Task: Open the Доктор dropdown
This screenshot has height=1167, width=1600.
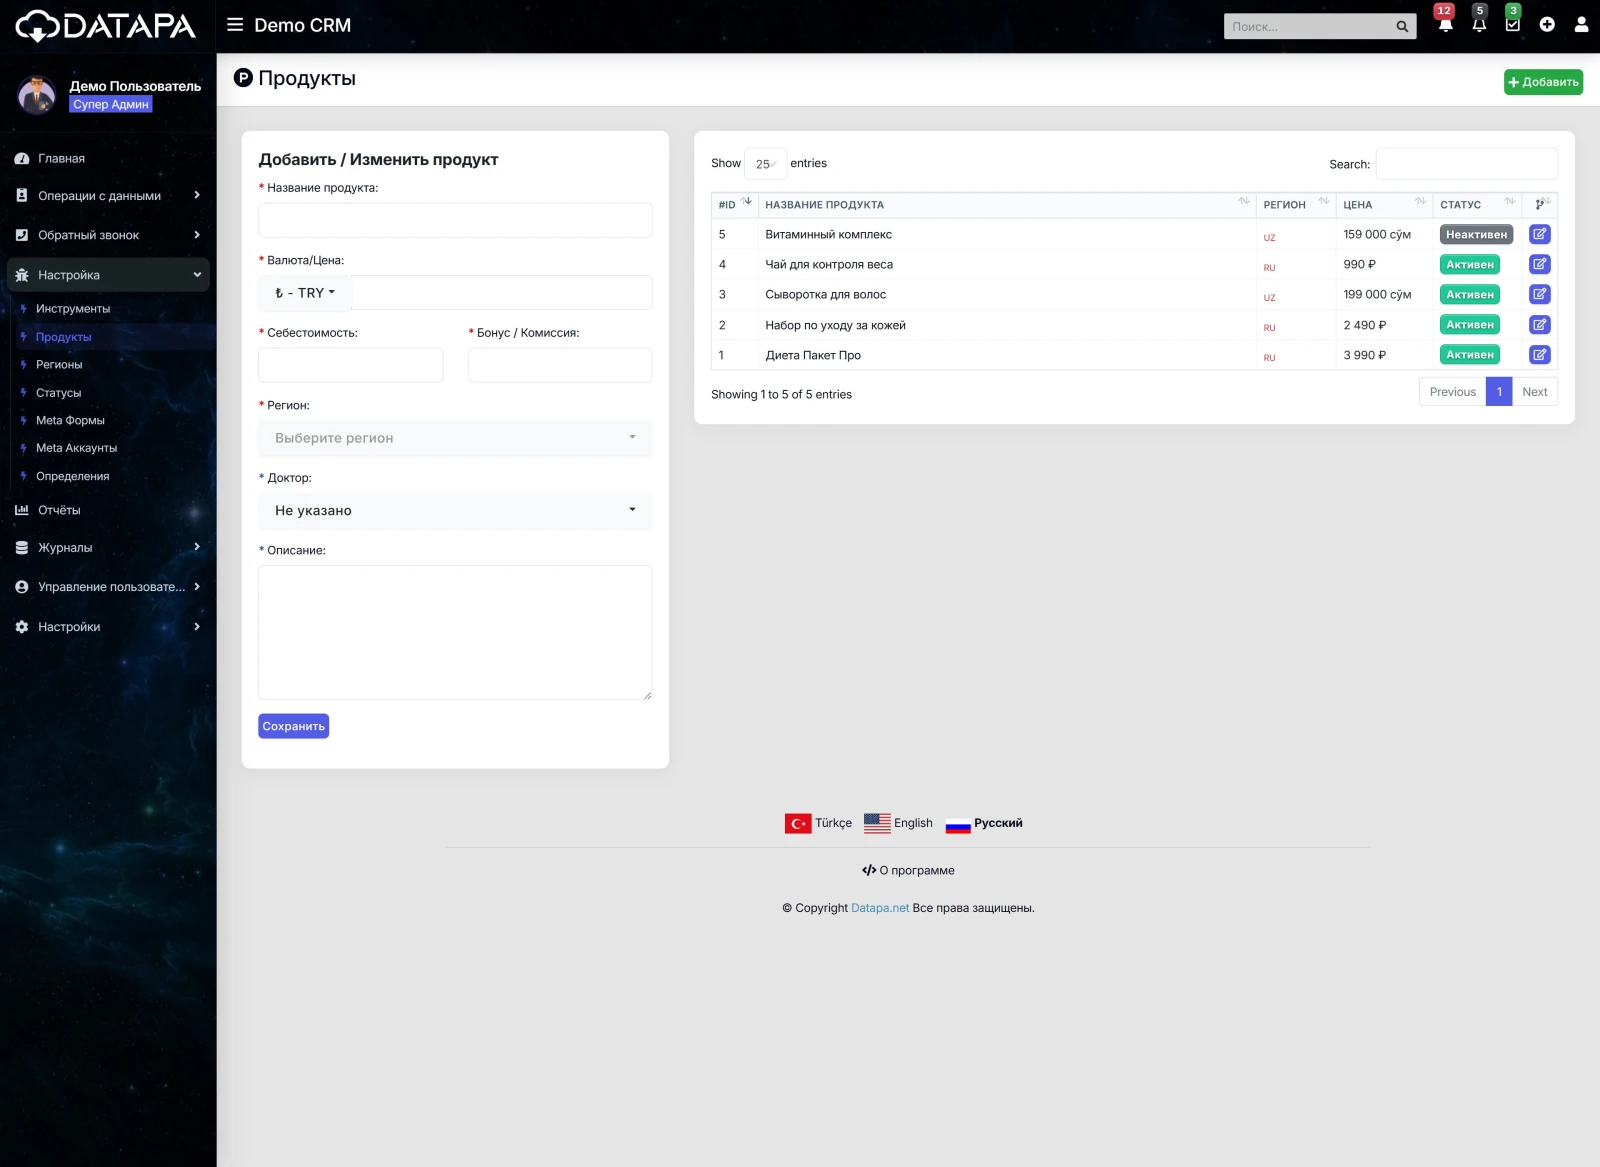Action: tap(455, 510)
